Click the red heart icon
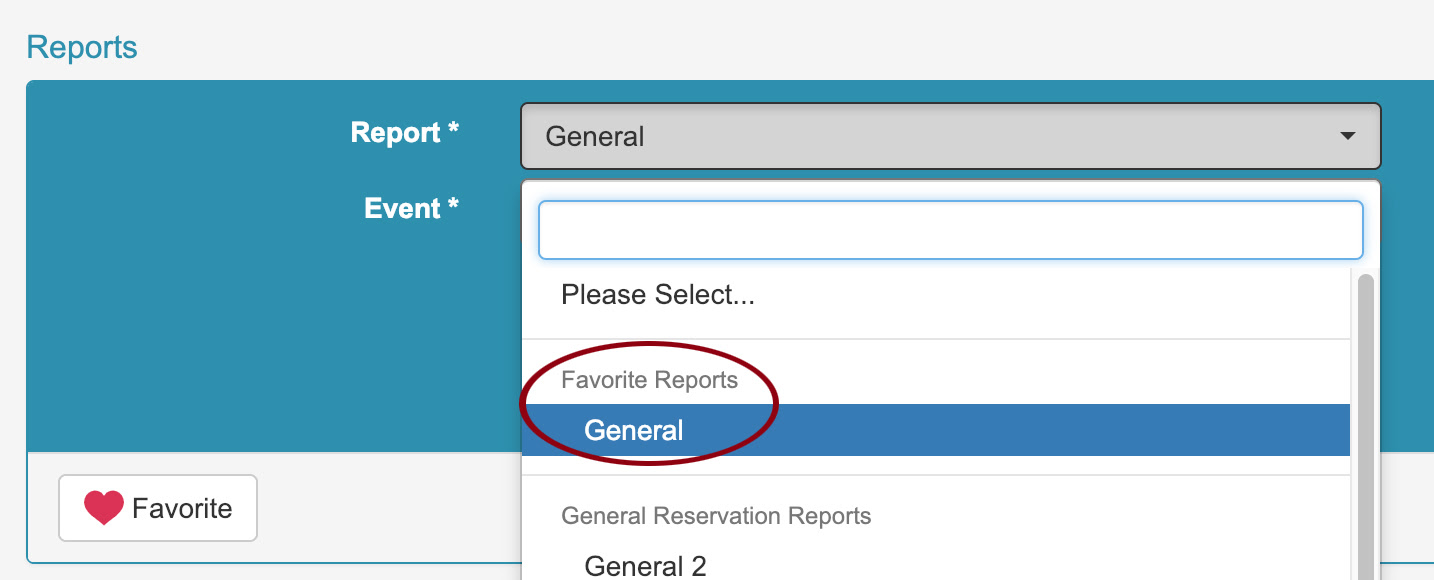 point(103,508)
